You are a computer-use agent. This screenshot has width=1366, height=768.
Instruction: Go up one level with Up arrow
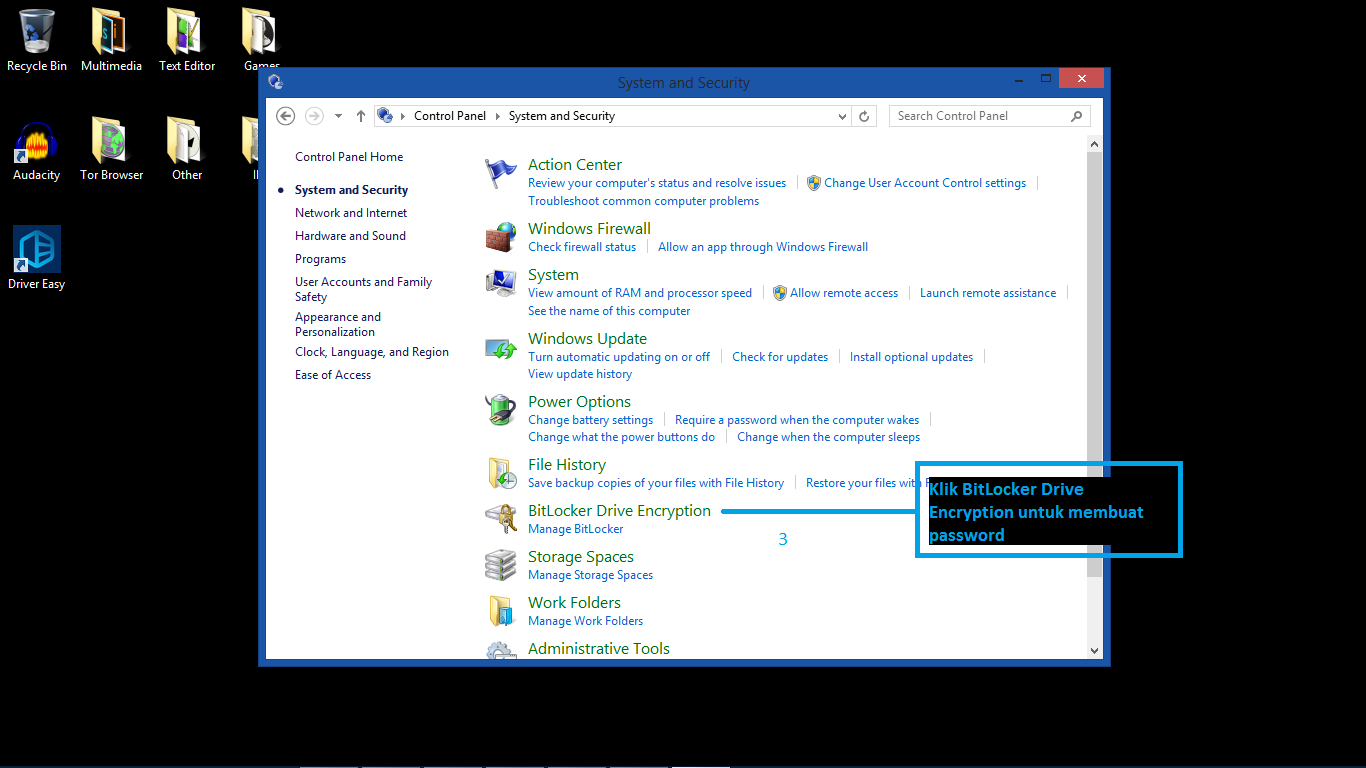(x=361, y=116)
